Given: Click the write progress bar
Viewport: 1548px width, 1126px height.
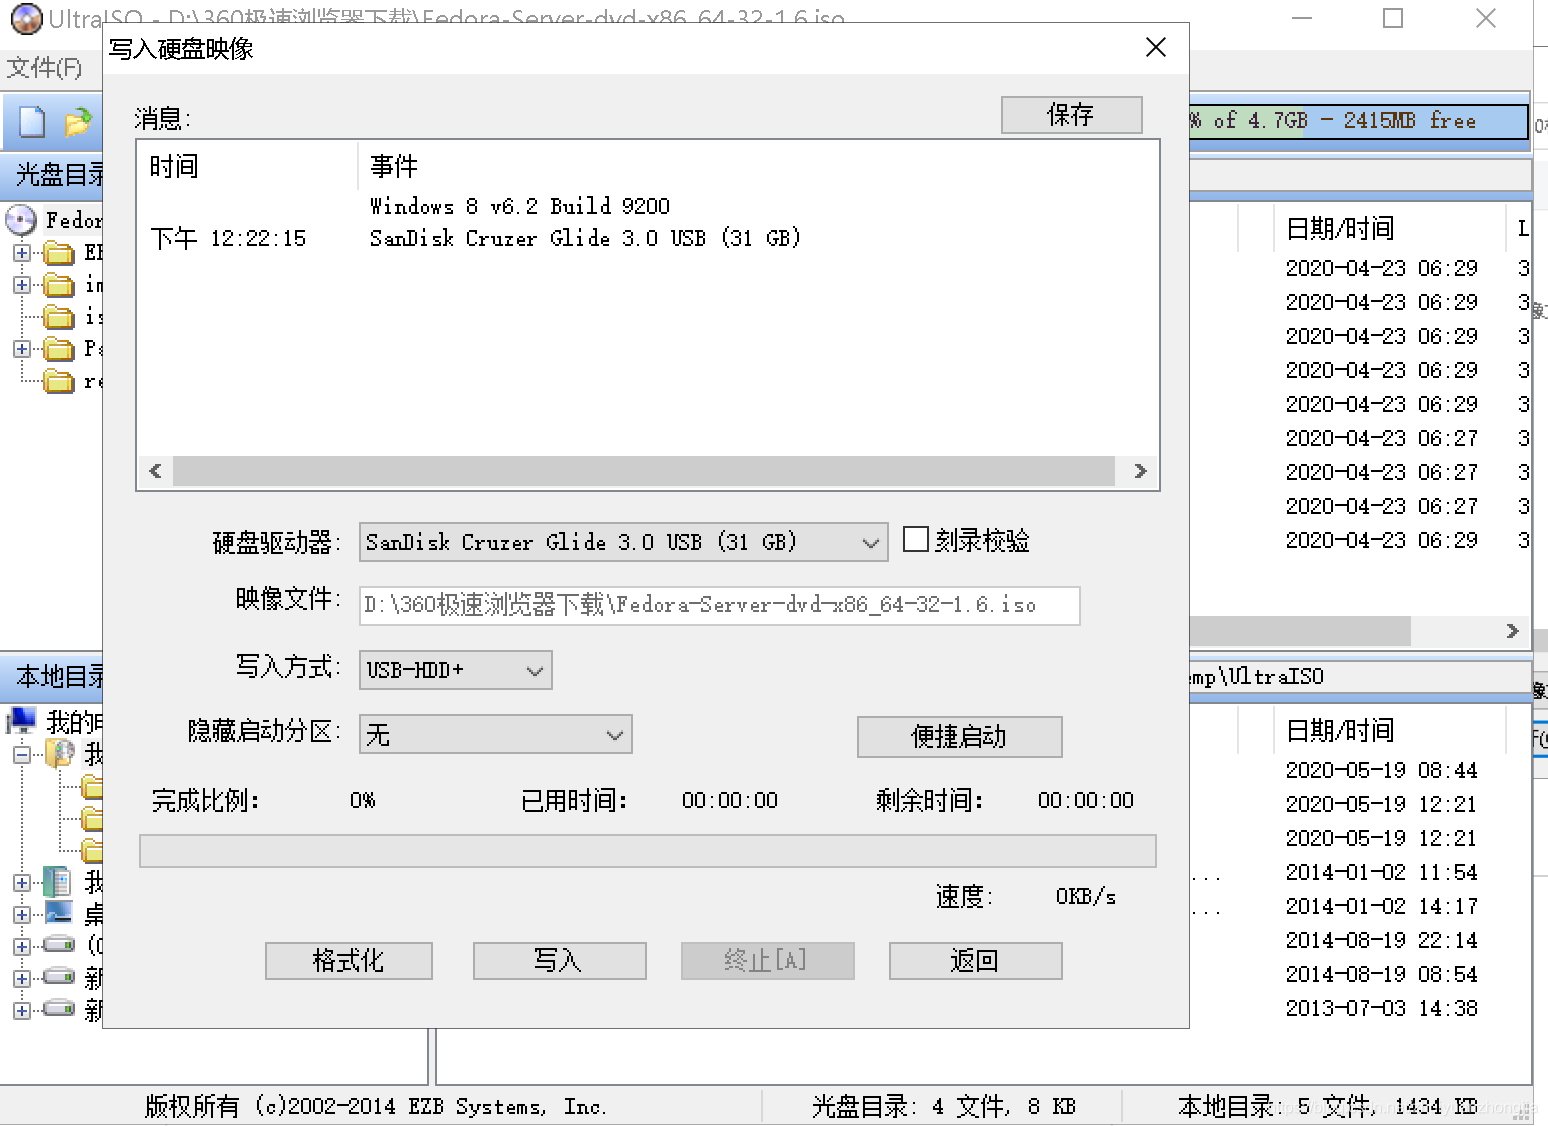Looking at the screenshot, I should pos(647,850).
